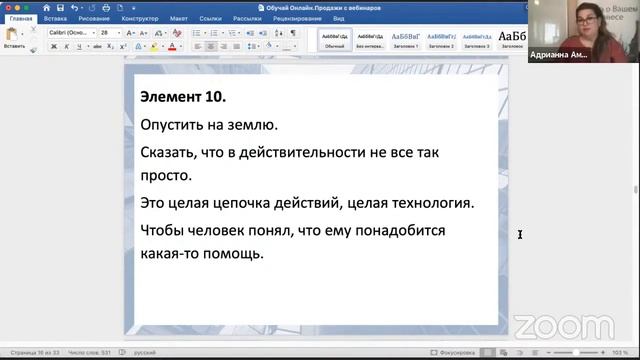Toggle Bold (Ж) formatting
Screen dimensions: 640x360
coord(53,47)
